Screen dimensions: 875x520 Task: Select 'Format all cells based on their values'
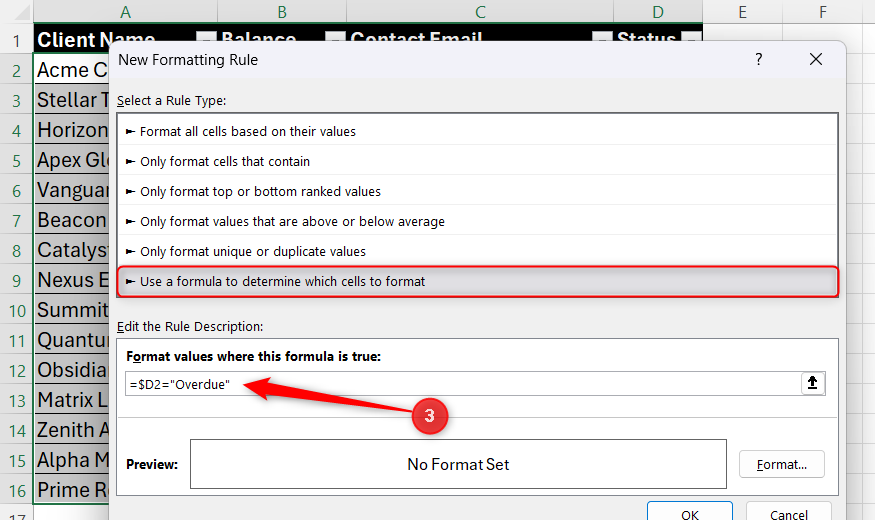[x=478, y=131]
